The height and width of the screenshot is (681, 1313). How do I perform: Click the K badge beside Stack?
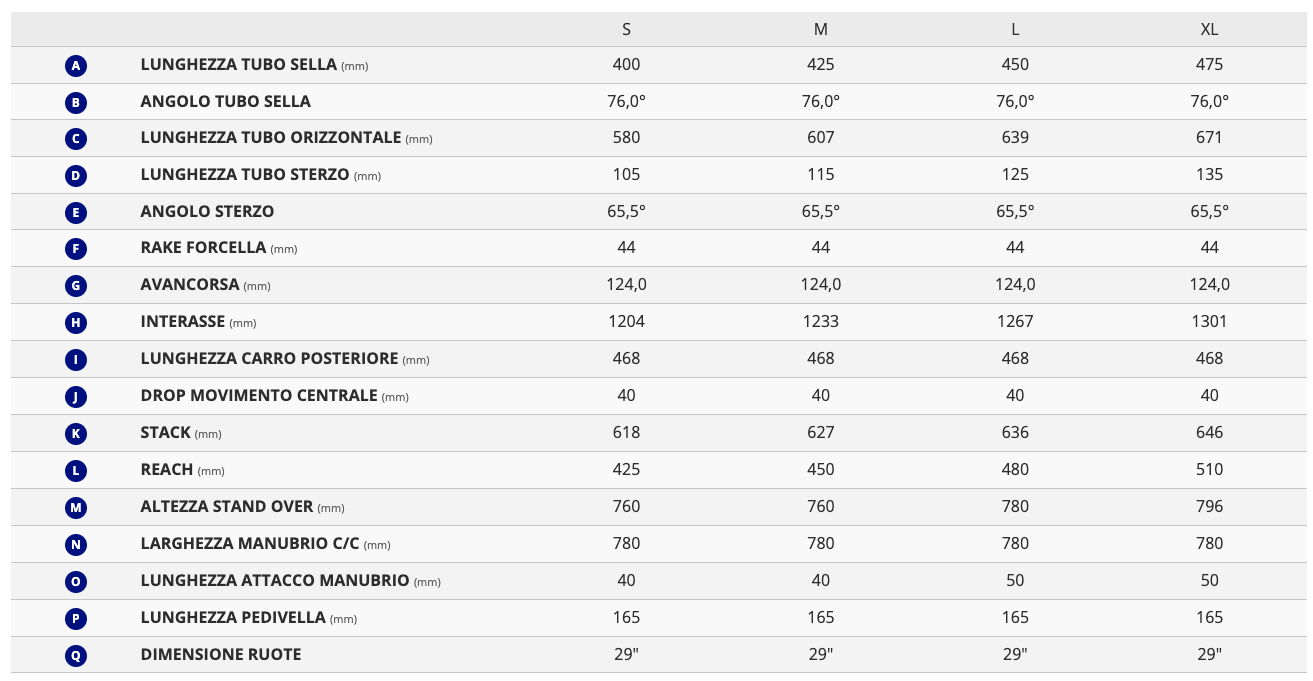(x=76, y=434)
